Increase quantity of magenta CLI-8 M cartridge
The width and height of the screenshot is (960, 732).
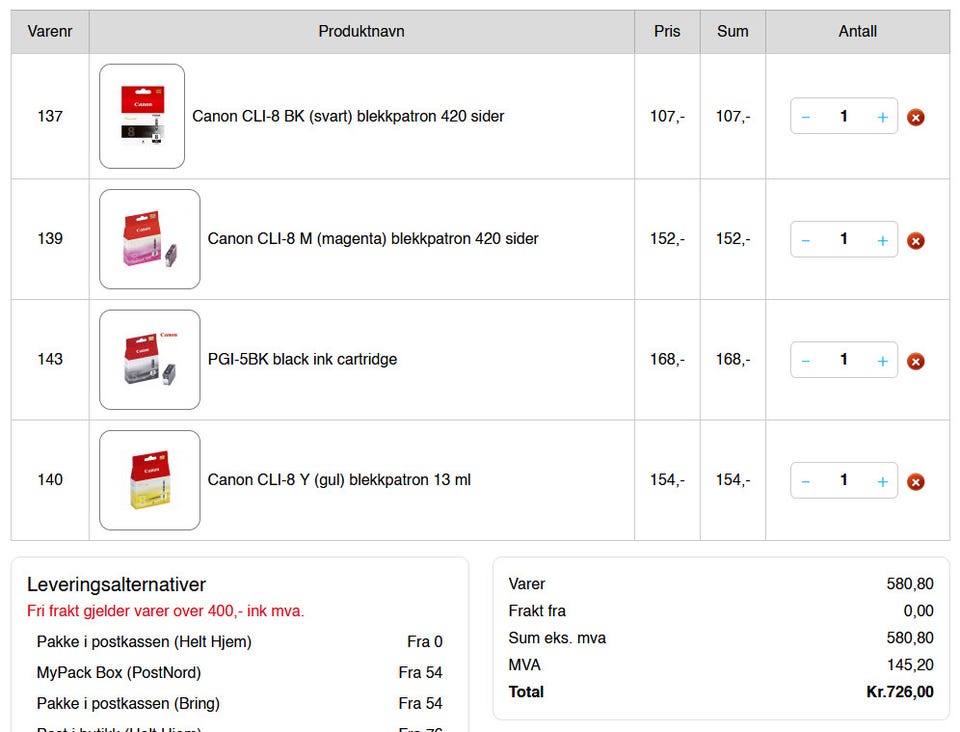click(882, 241)
